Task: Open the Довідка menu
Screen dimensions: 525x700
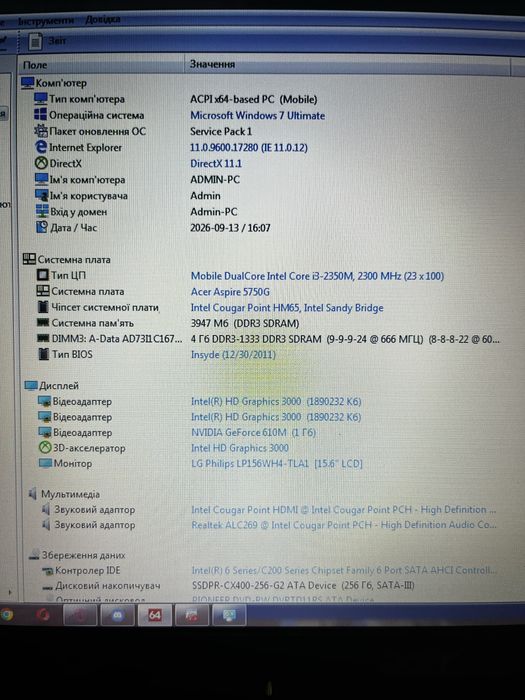Action: (103, 20)
